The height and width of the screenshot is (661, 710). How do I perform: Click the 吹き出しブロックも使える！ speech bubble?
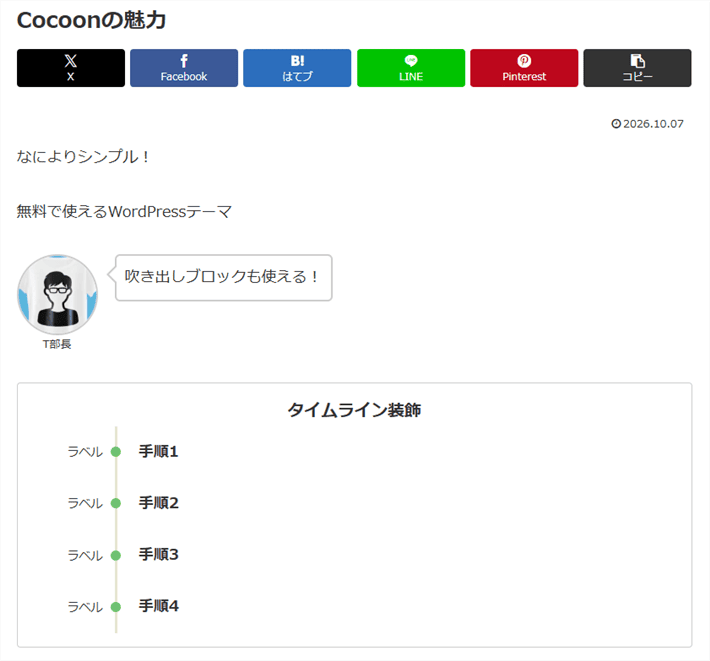coord(223,278)
